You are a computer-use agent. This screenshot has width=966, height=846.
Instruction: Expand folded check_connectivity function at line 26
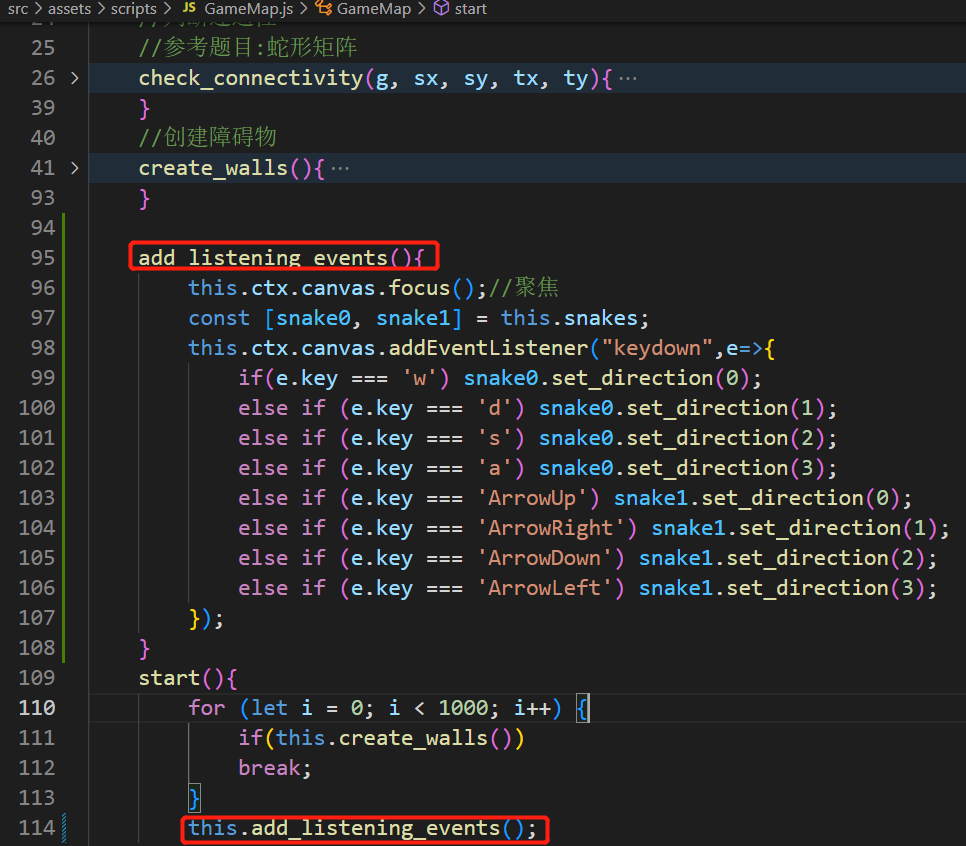(75, 78)
